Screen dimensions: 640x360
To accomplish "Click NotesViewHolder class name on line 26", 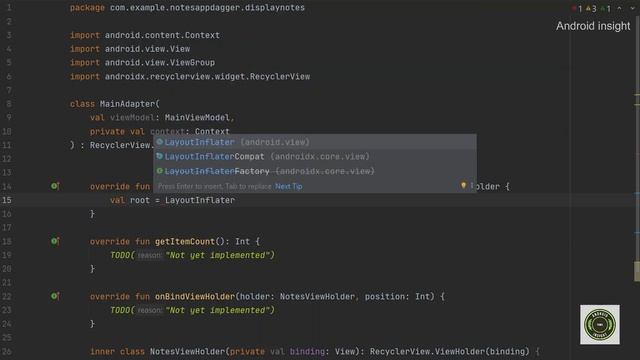I will coord(187,351).
